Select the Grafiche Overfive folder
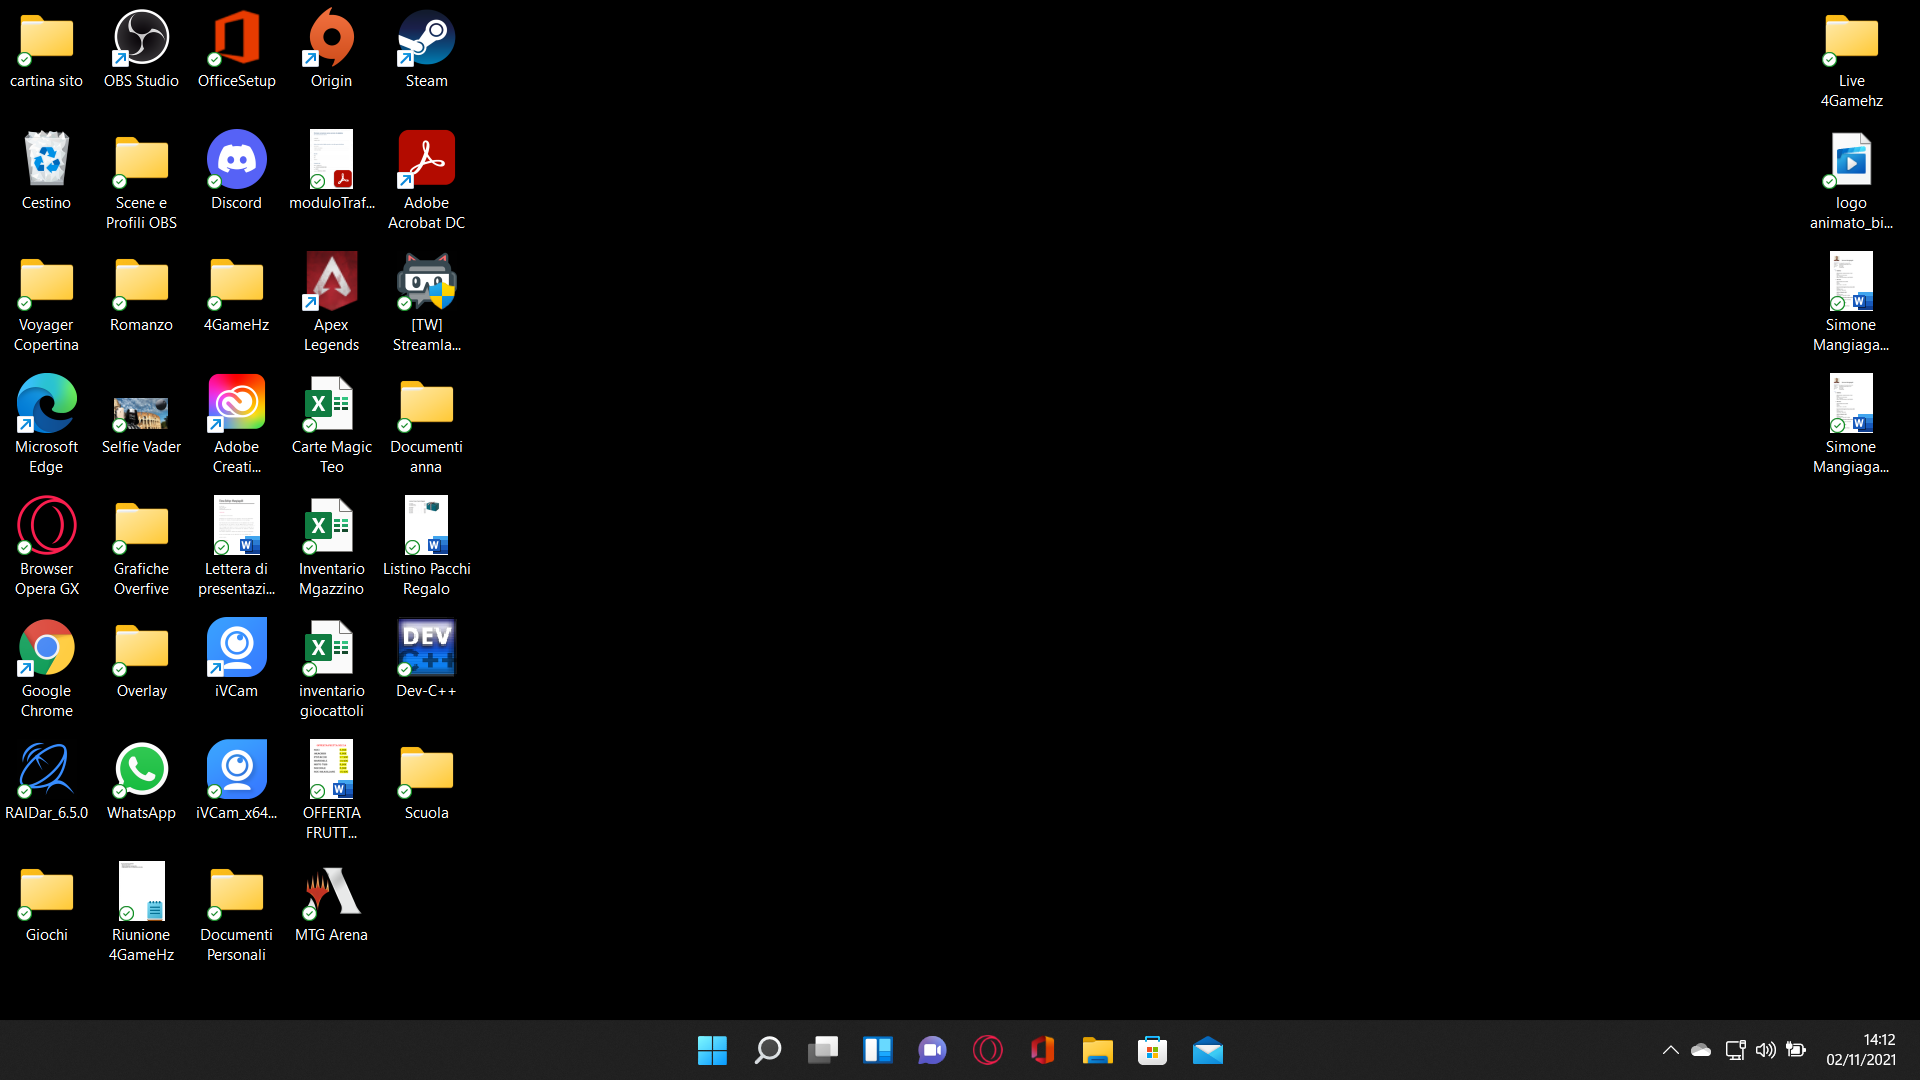The height and width of the screenshot is (1080, 1920). tap(141, 548)
